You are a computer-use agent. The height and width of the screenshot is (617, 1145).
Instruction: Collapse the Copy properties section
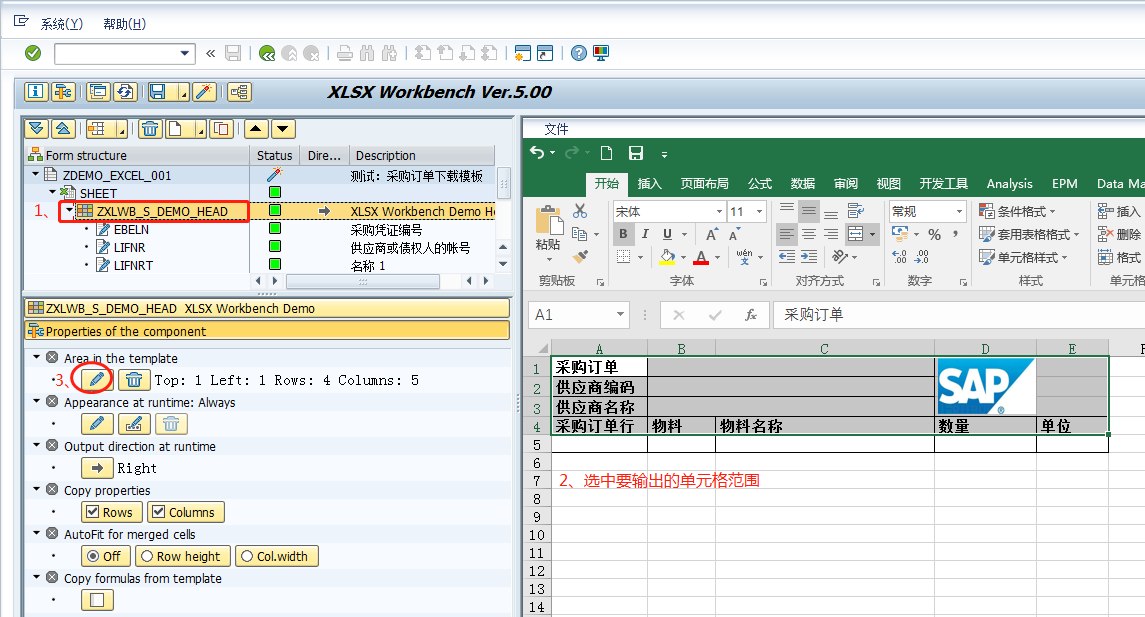37,489
